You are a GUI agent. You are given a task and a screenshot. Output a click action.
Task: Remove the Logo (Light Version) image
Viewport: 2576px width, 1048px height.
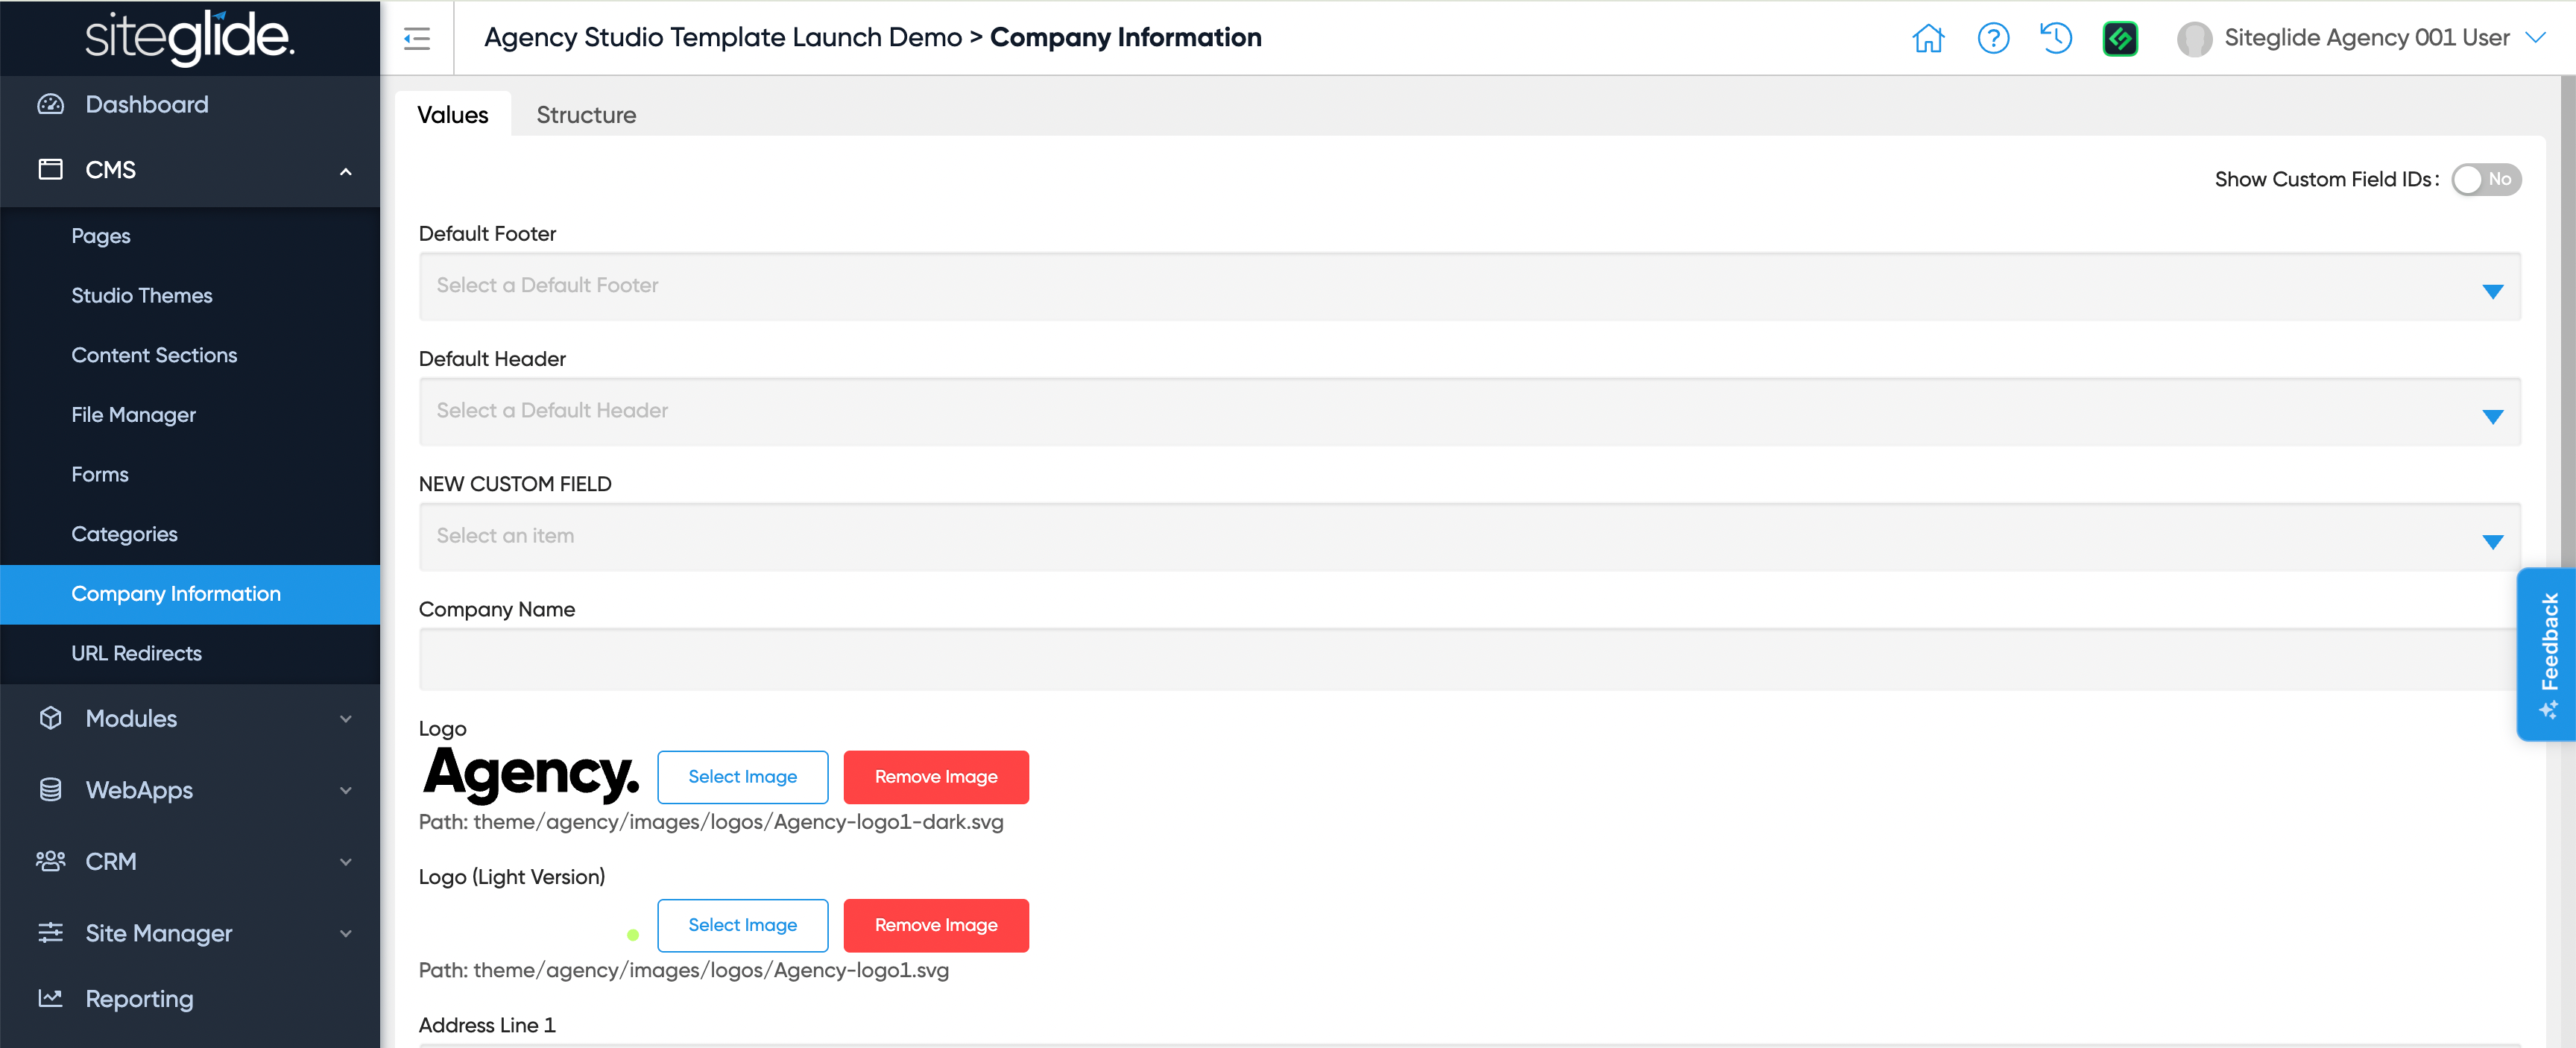935,925
